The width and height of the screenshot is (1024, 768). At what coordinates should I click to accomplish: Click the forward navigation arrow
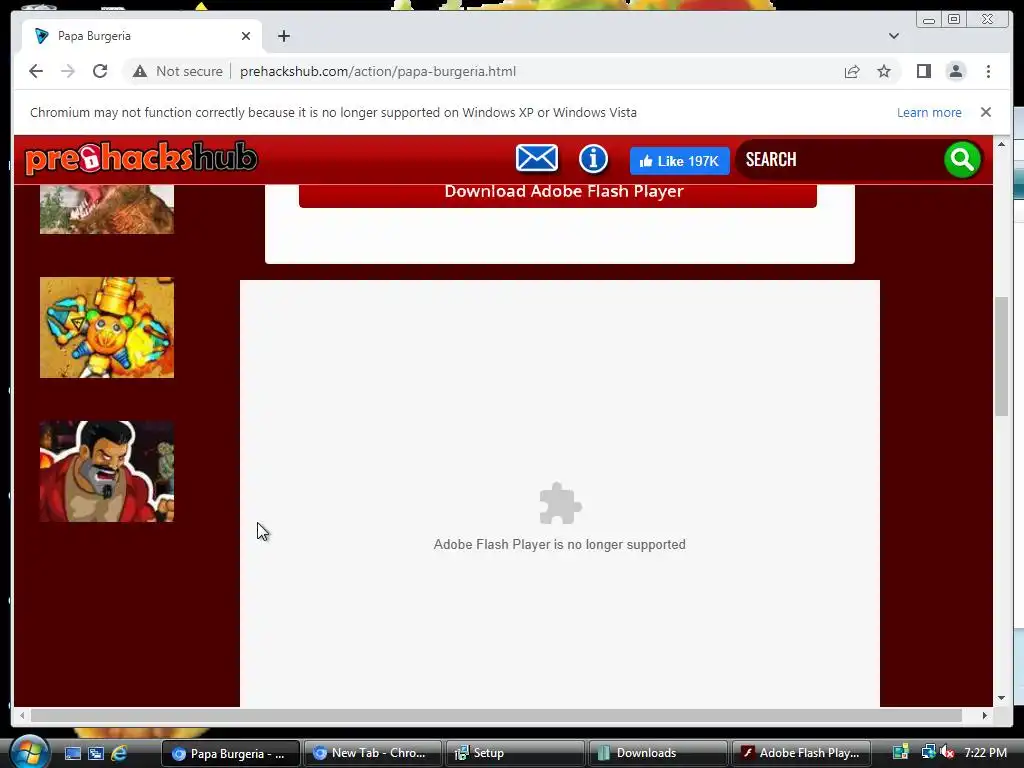[x=68, y=71]
